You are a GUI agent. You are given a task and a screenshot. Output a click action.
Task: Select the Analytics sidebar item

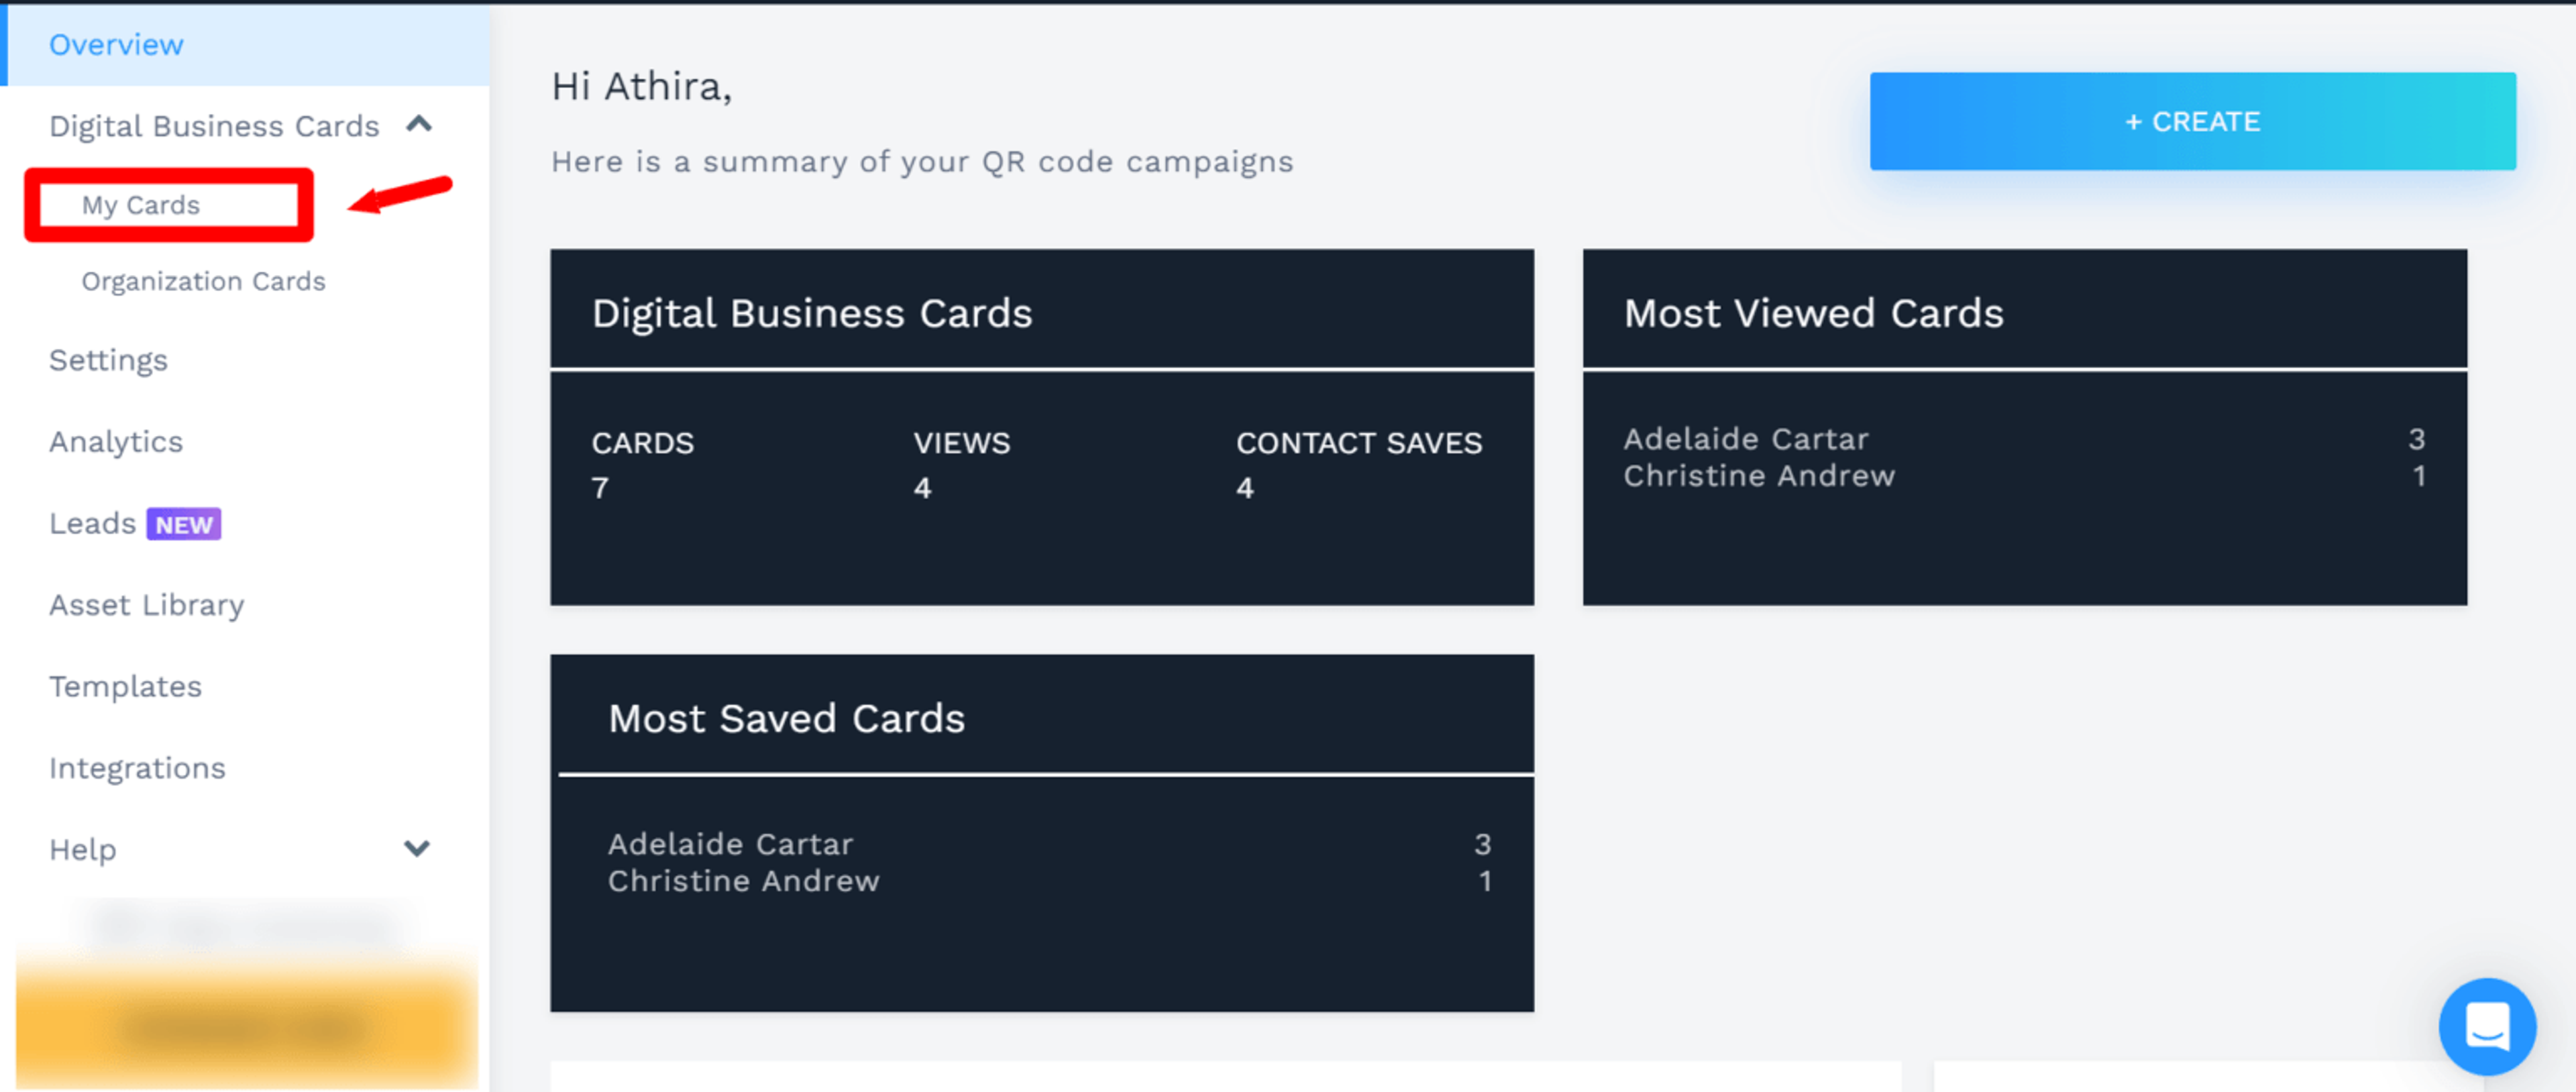(x=115, y=441)
